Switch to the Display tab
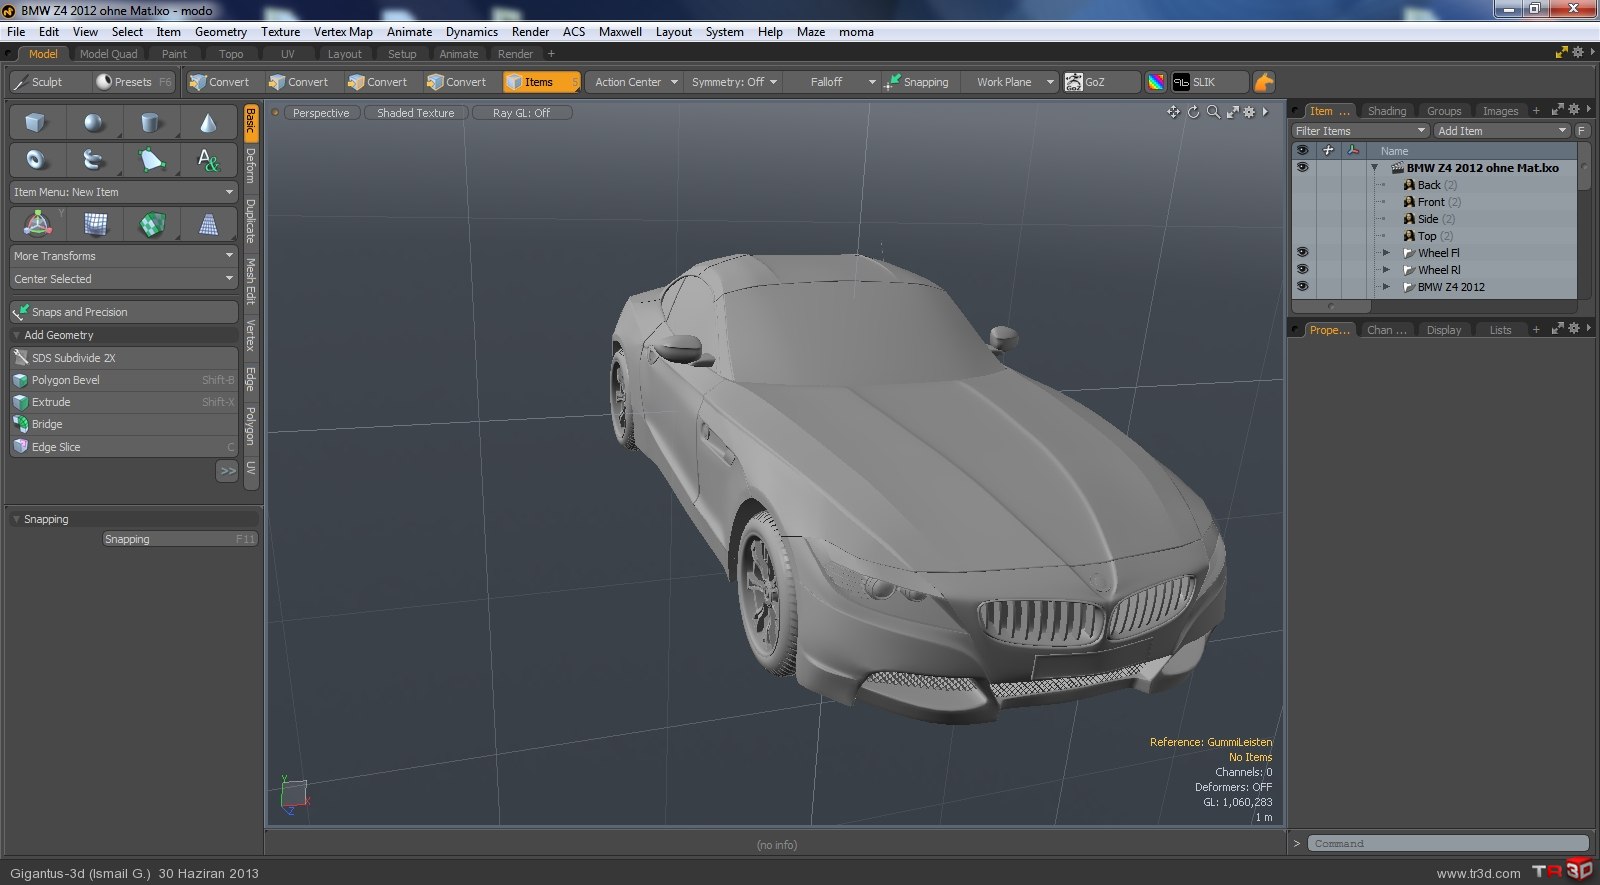This screenshot has width=1600, height=885. tap(1443, 330)
